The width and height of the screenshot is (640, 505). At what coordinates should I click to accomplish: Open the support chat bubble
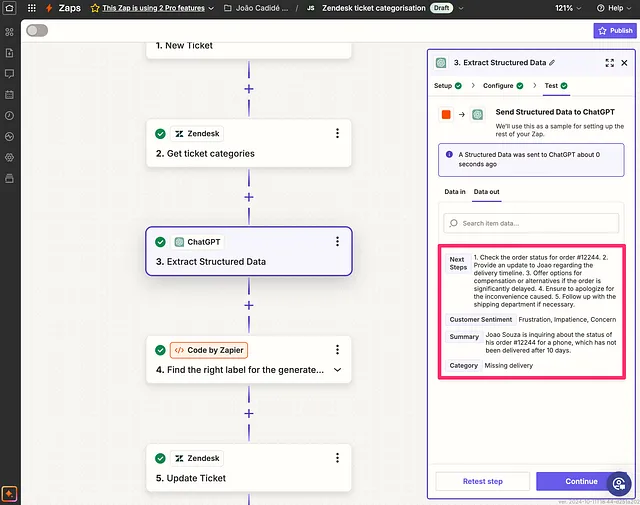point(619,484)
